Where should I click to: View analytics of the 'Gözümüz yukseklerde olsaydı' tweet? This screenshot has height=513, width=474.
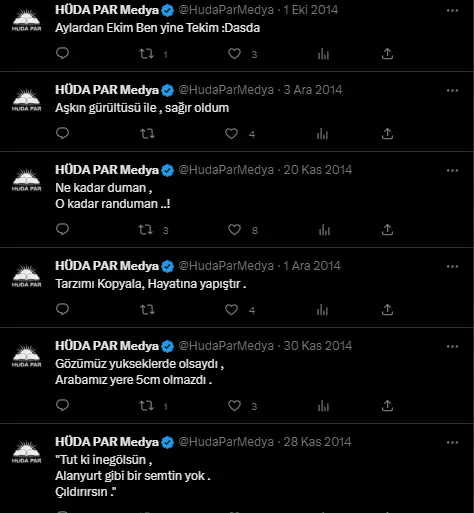[x=323, y=406]
